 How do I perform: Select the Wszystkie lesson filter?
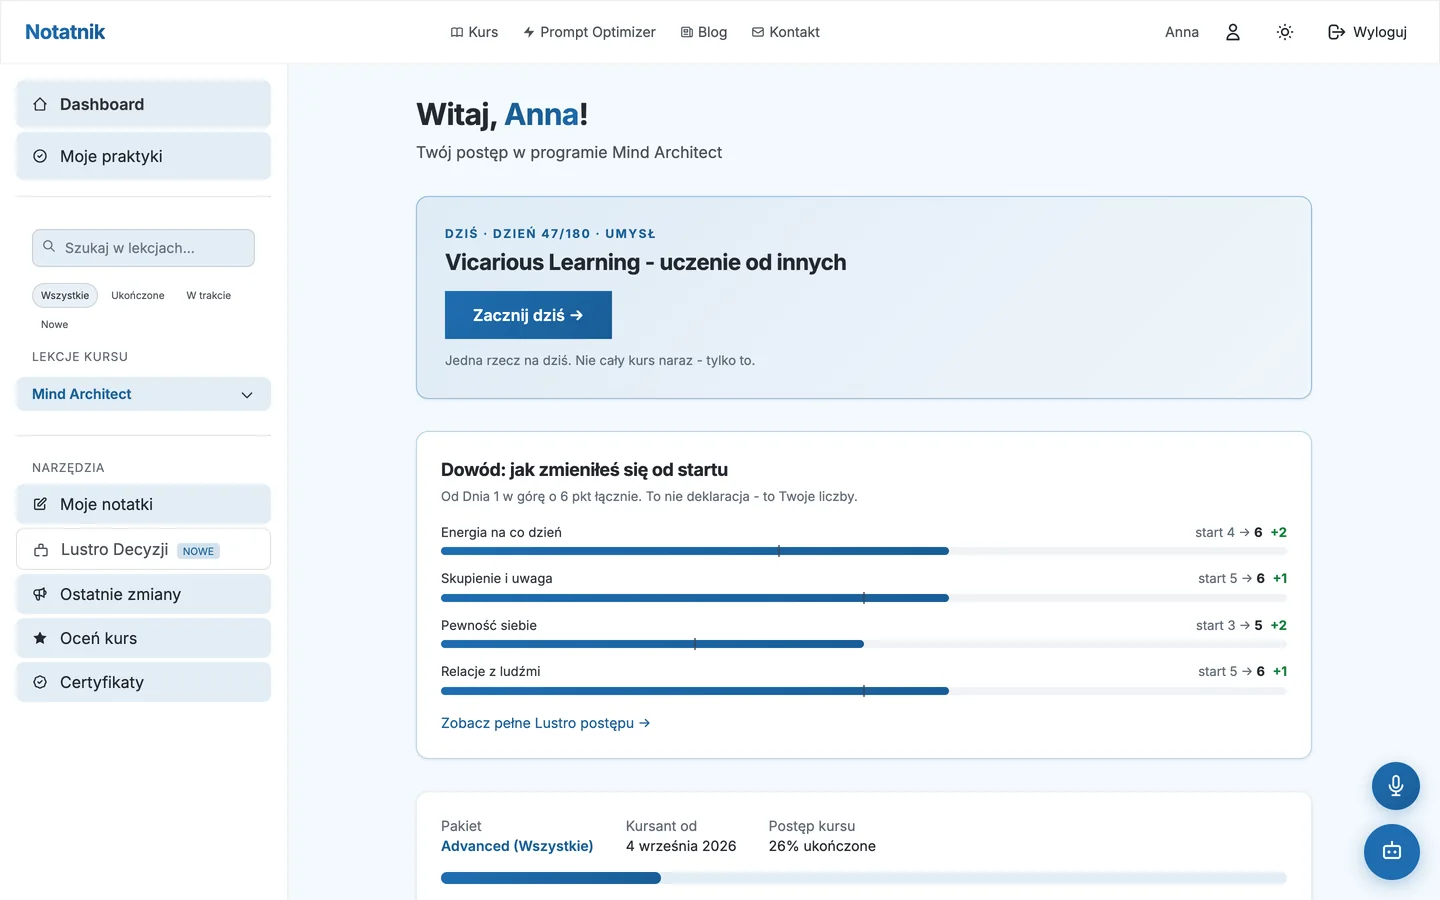coord(65,295)
